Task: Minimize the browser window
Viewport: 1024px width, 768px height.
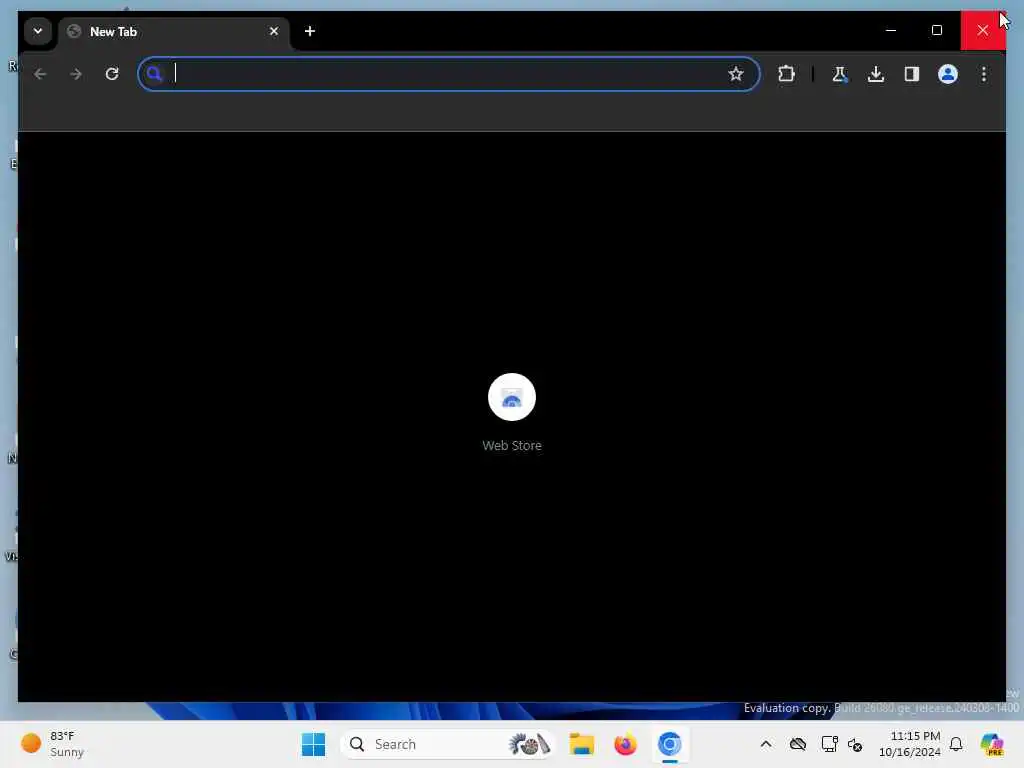Action: tap(891, 30)
